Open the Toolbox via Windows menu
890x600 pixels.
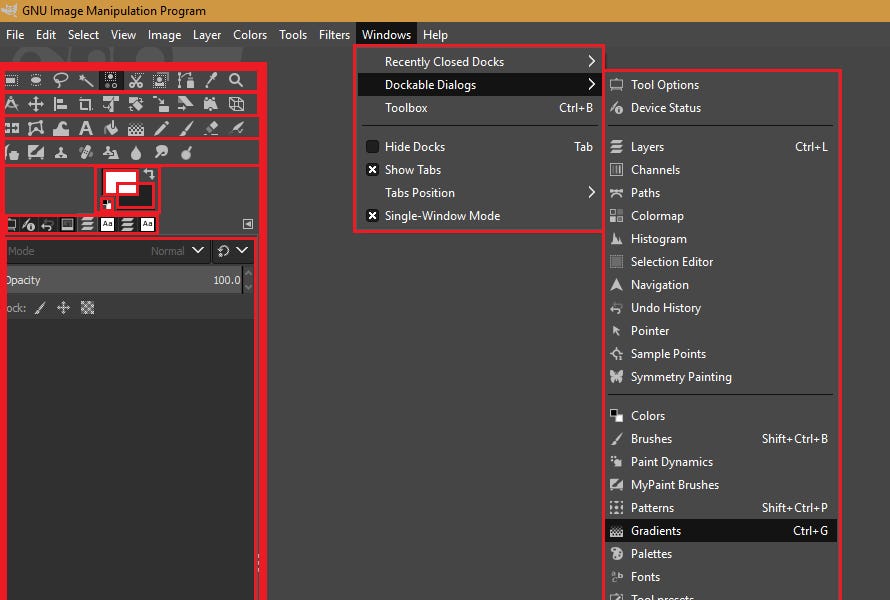click(404, 107)
